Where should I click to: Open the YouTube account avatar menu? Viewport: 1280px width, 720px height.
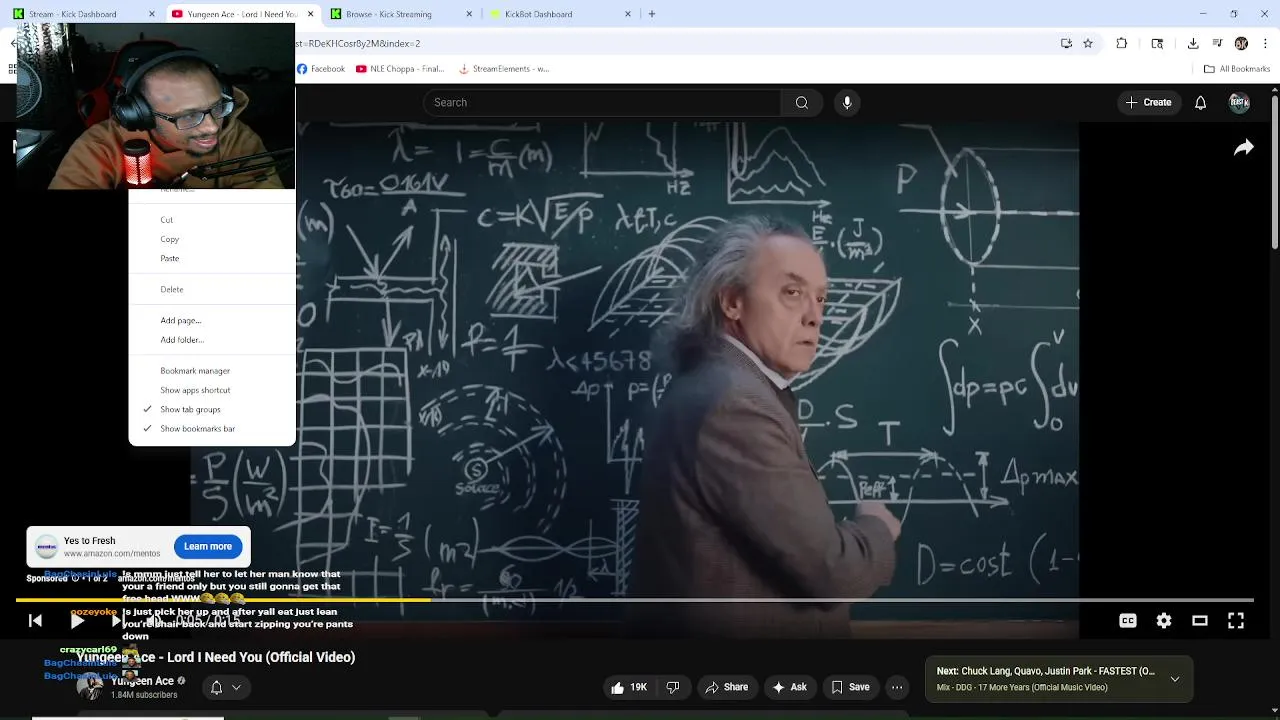1239,102
